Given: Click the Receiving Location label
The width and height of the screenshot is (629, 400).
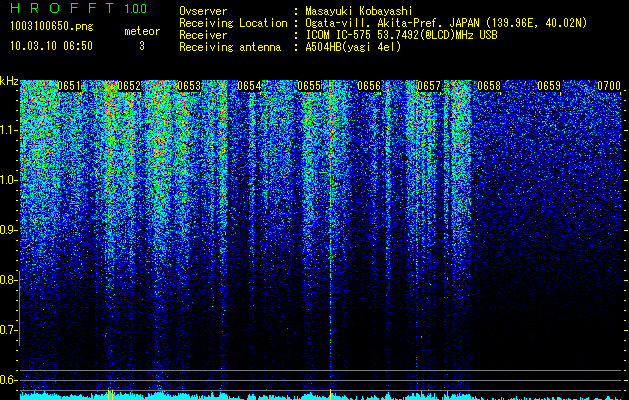Looking at the screenshot, I should (233, 23).
